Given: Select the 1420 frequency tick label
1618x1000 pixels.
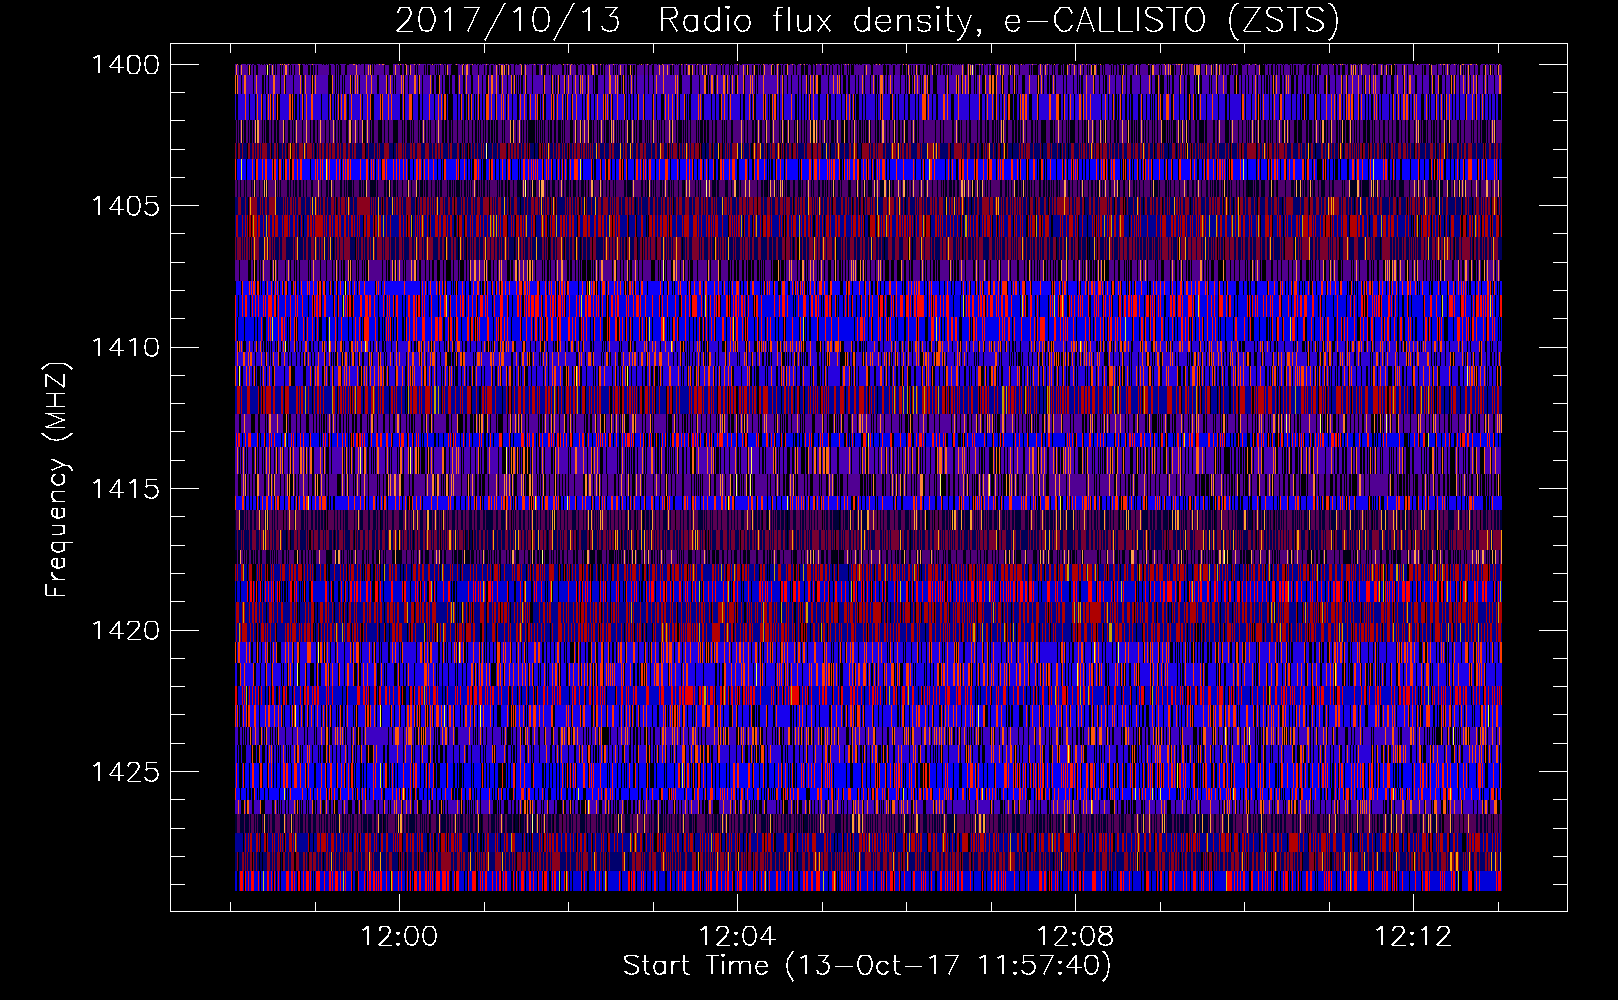Looking at the screenshot, I should 125,631.
